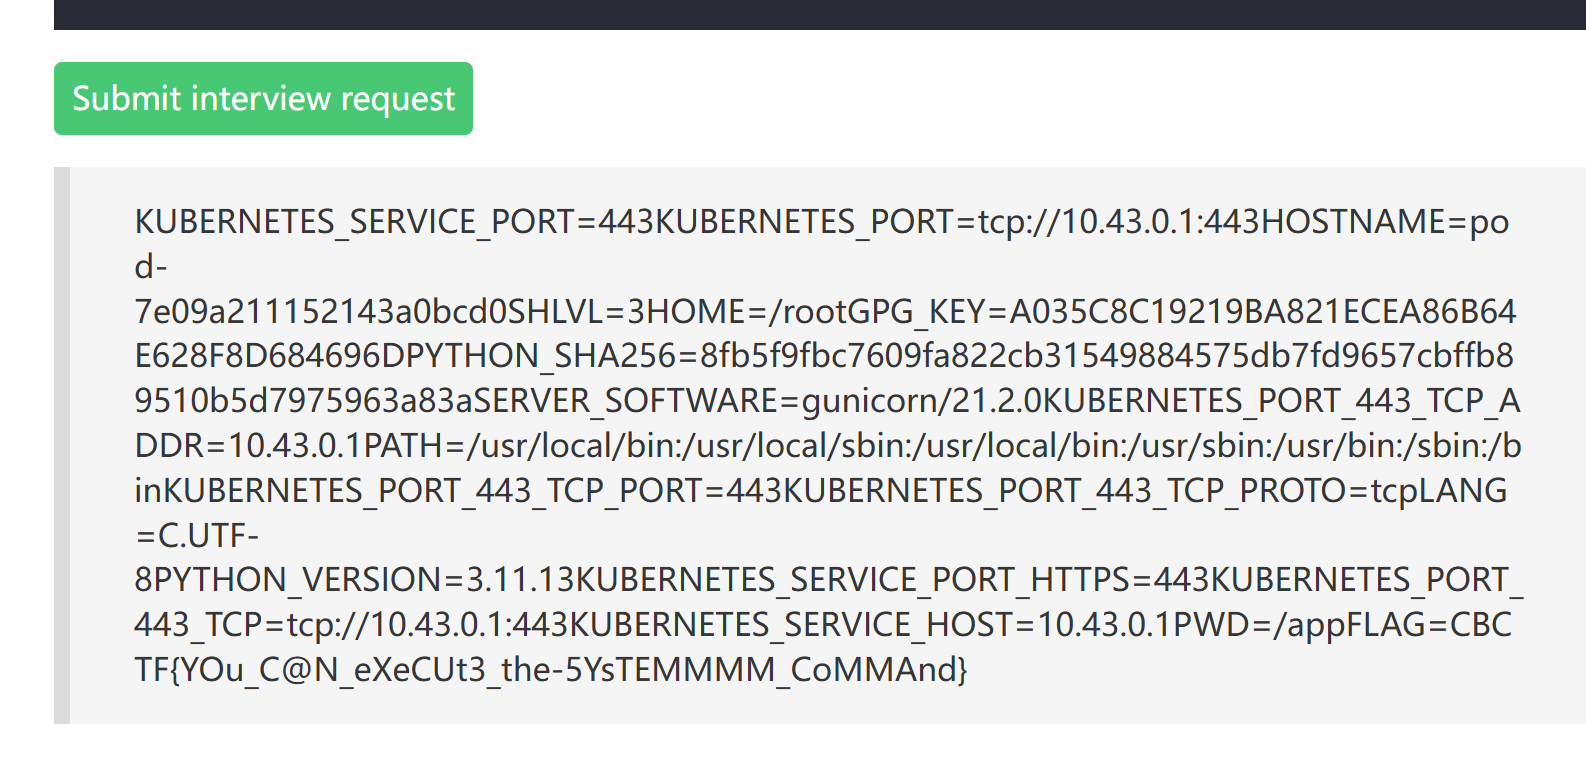1586x779 pixels.
Task: Click the YOu_C@N_eXeCUt3 flag text
Action: point(331,670)
